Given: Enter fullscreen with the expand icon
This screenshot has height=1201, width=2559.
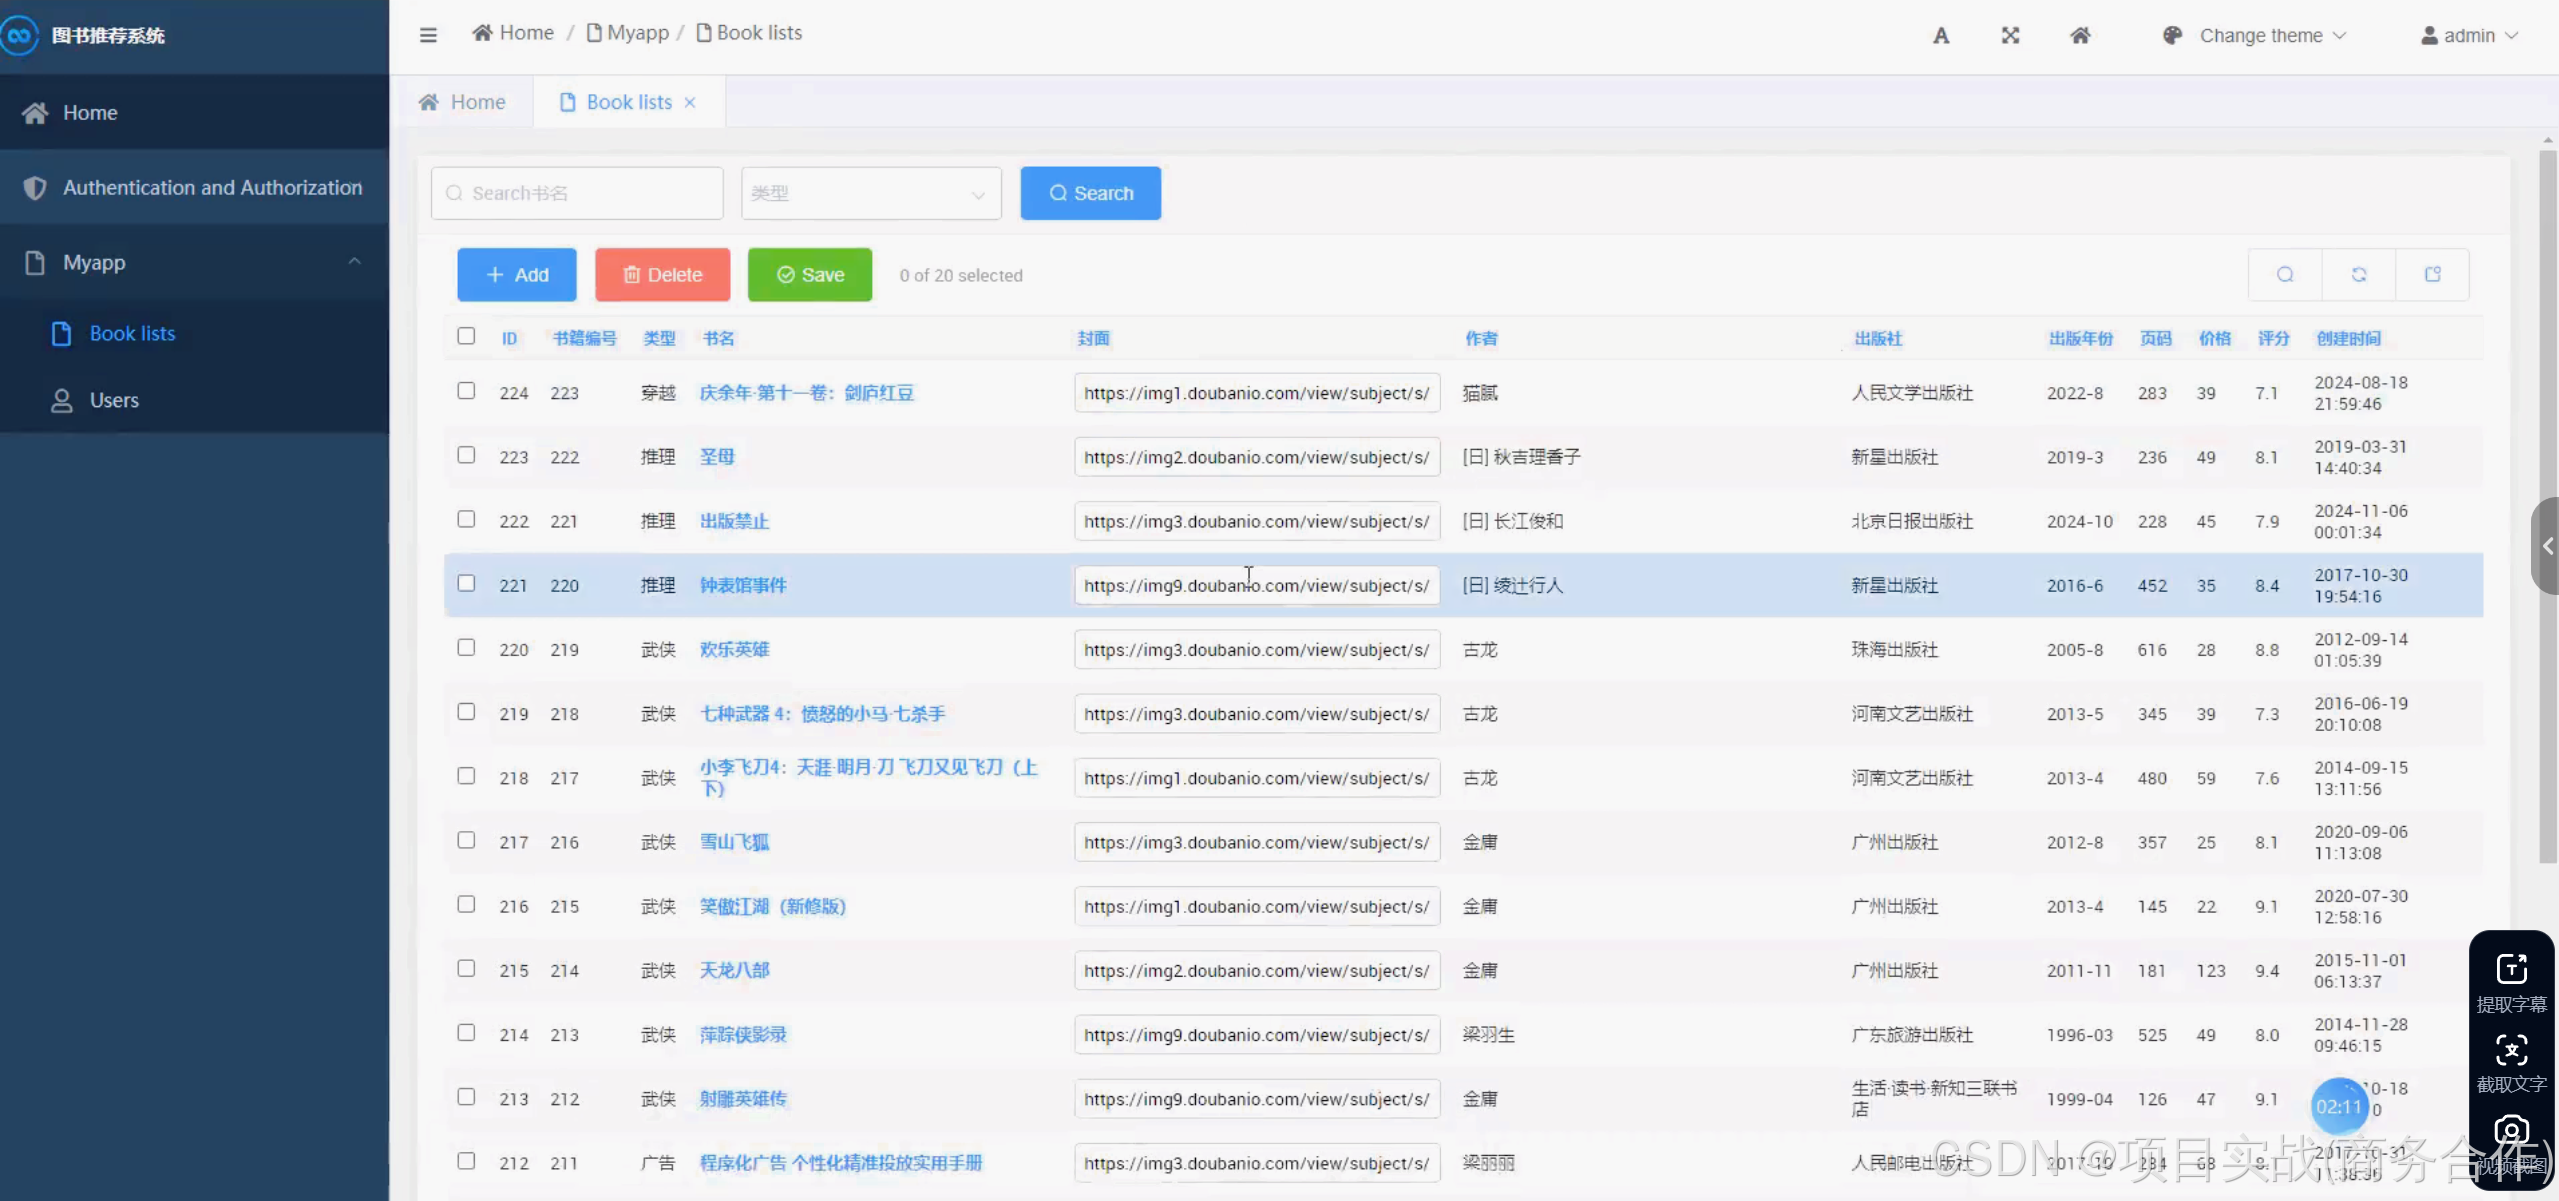Looking at the screenshot, I should (x=2010, y=36).
